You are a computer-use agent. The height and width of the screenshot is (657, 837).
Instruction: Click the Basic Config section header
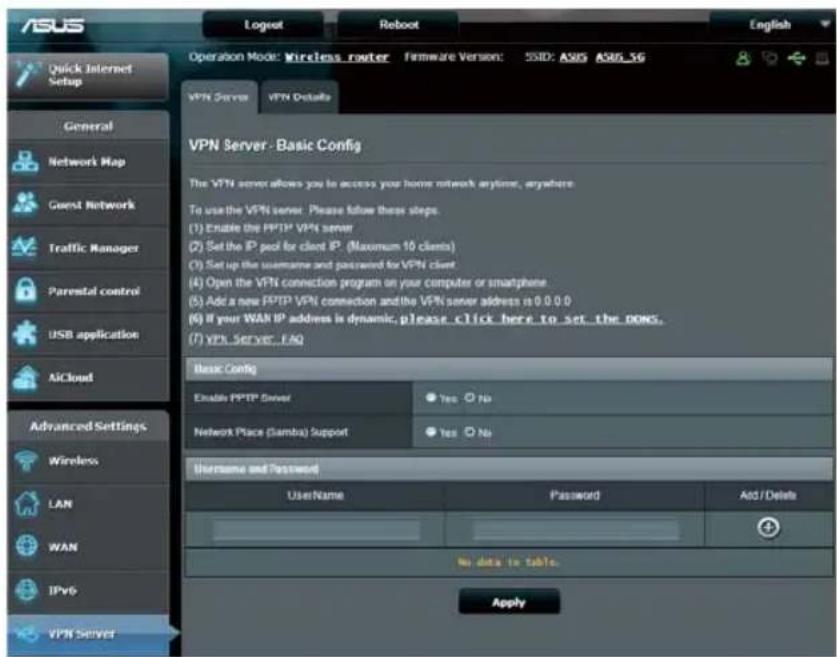(509, 369)
